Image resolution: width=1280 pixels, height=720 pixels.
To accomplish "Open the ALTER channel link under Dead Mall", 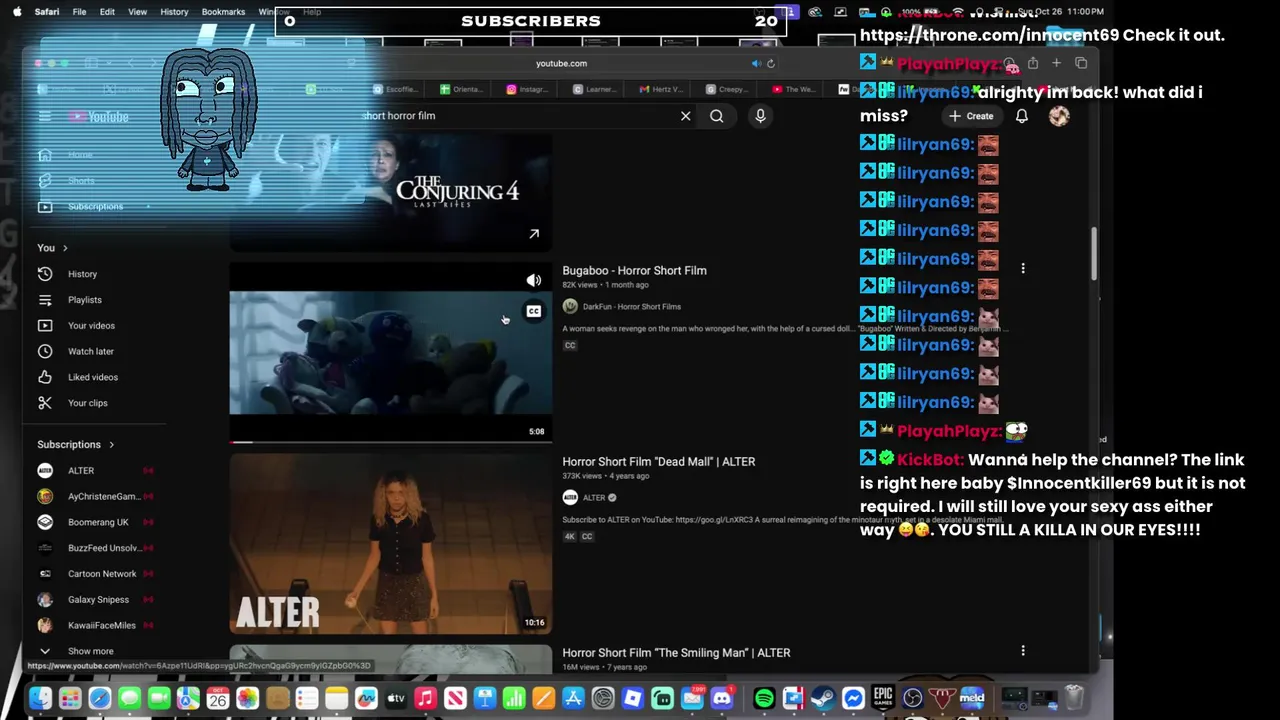I will (x=594, y=498).
